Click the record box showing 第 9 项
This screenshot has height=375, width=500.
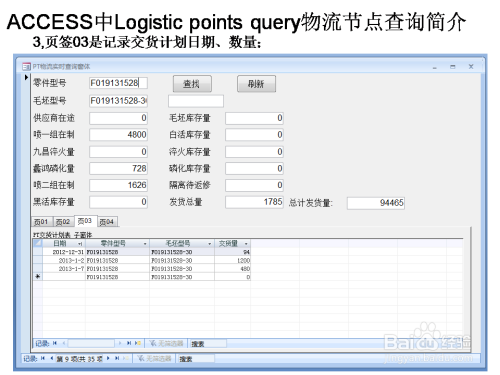tap(79, 359)
